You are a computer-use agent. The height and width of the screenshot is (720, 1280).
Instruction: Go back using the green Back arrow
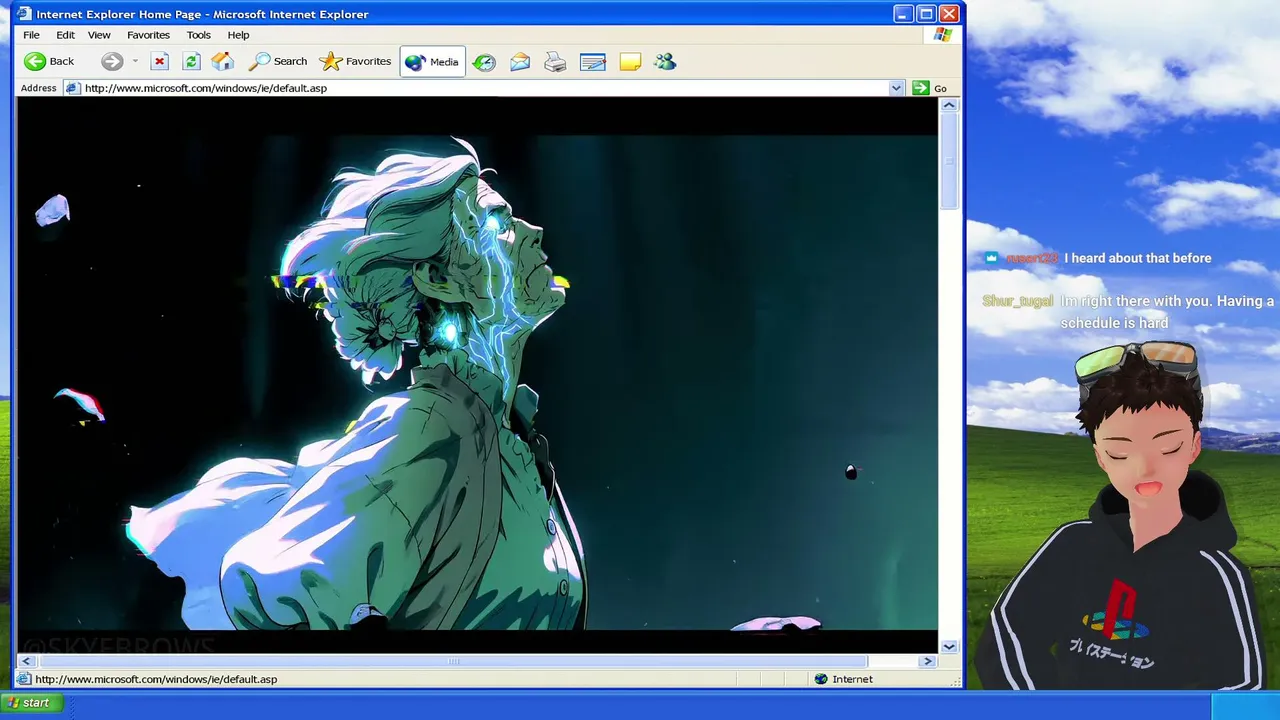pyautogui.click(x=49, y=61)
